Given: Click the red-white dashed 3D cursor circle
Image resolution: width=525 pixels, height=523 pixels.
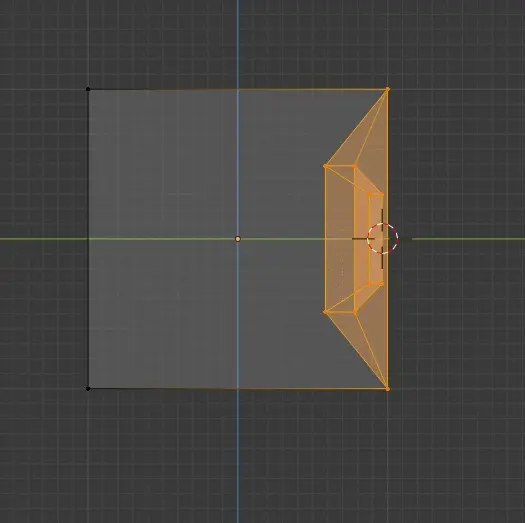Looking at the screenshot, I should pos(382,238).
